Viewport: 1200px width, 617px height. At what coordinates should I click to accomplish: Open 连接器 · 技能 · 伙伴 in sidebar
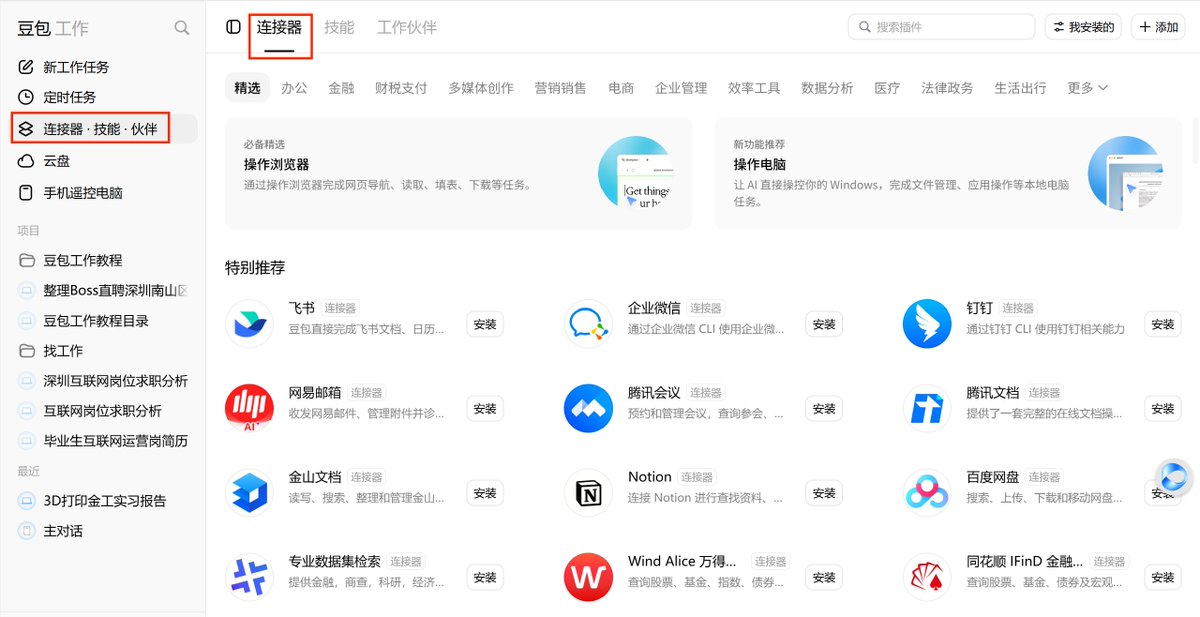pos(103,128)
